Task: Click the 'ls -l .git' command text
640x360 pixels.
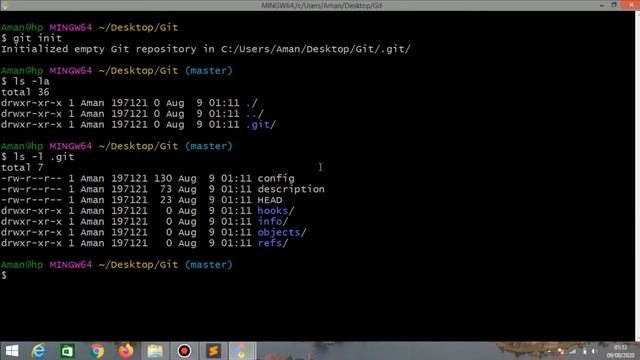Action: point(44,157)
